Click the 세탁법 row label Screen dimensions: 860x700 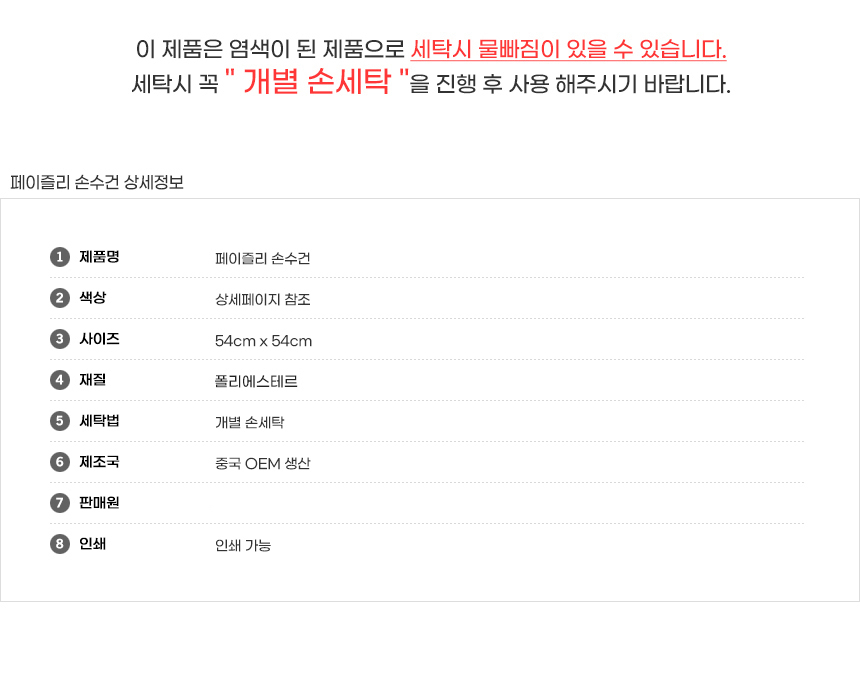[x=100, y=421]
